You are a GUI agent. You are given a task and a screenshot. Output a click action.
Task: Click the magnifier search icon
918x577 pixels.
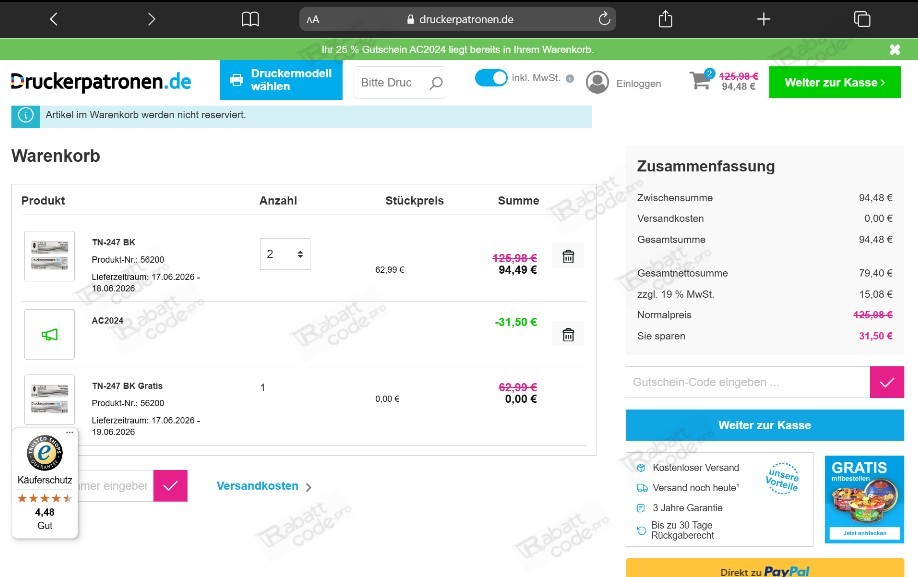[436, 83]
